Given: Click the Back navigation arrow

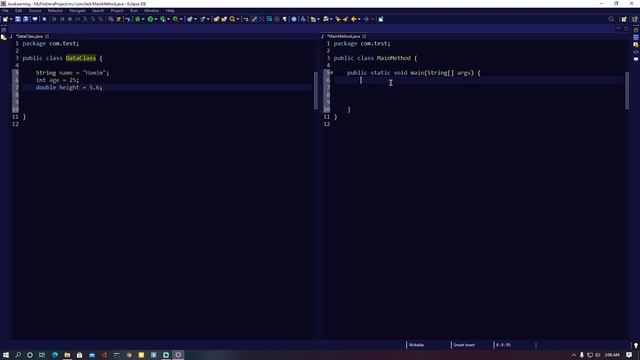Looking at the screenshot, I should (x=353, y=19).
